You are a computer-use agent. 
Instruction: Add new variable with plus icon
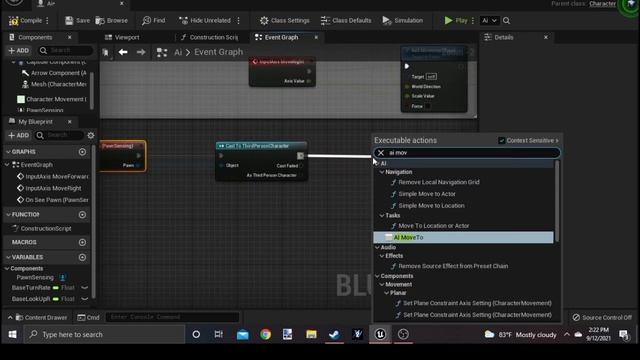(x=82, y=257)
